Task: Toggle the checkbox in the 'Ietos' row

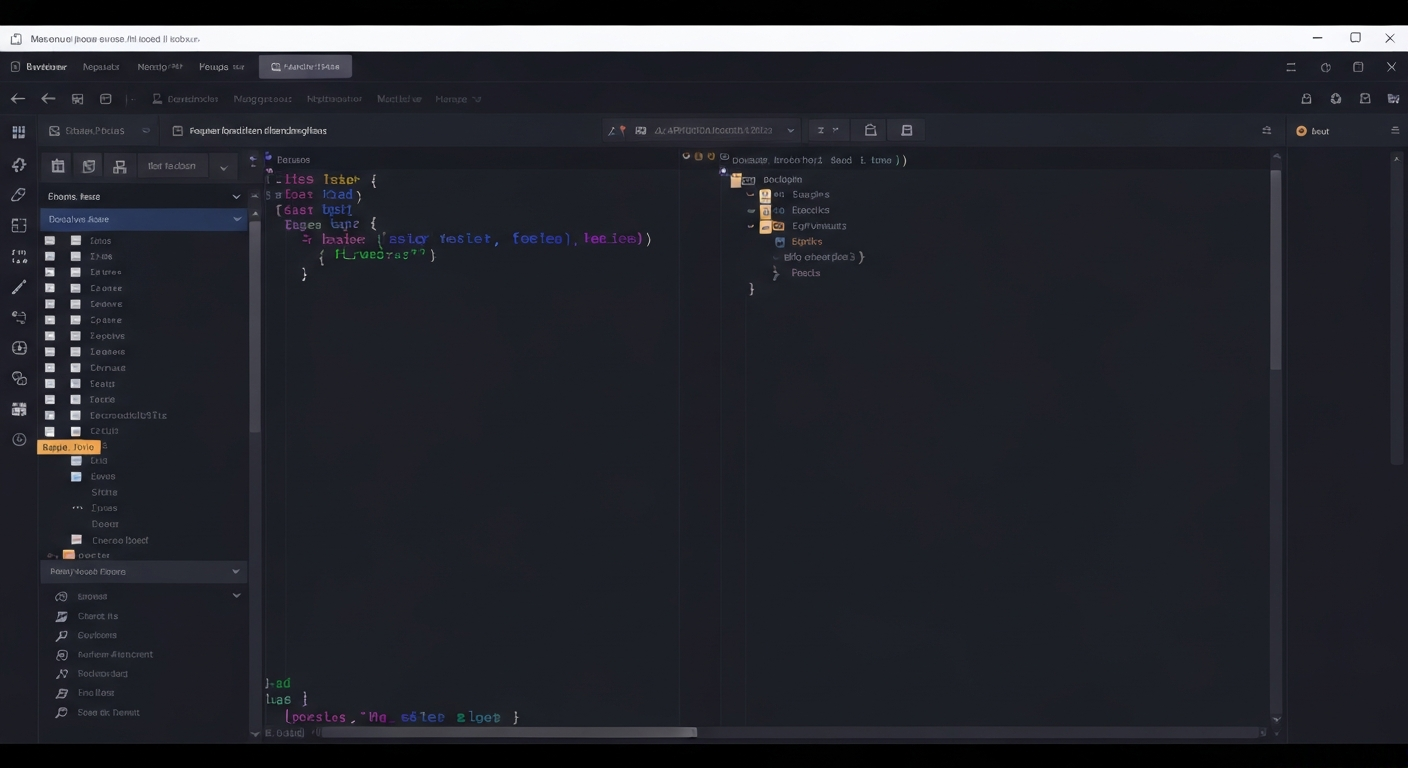Action: pos(50,240)
